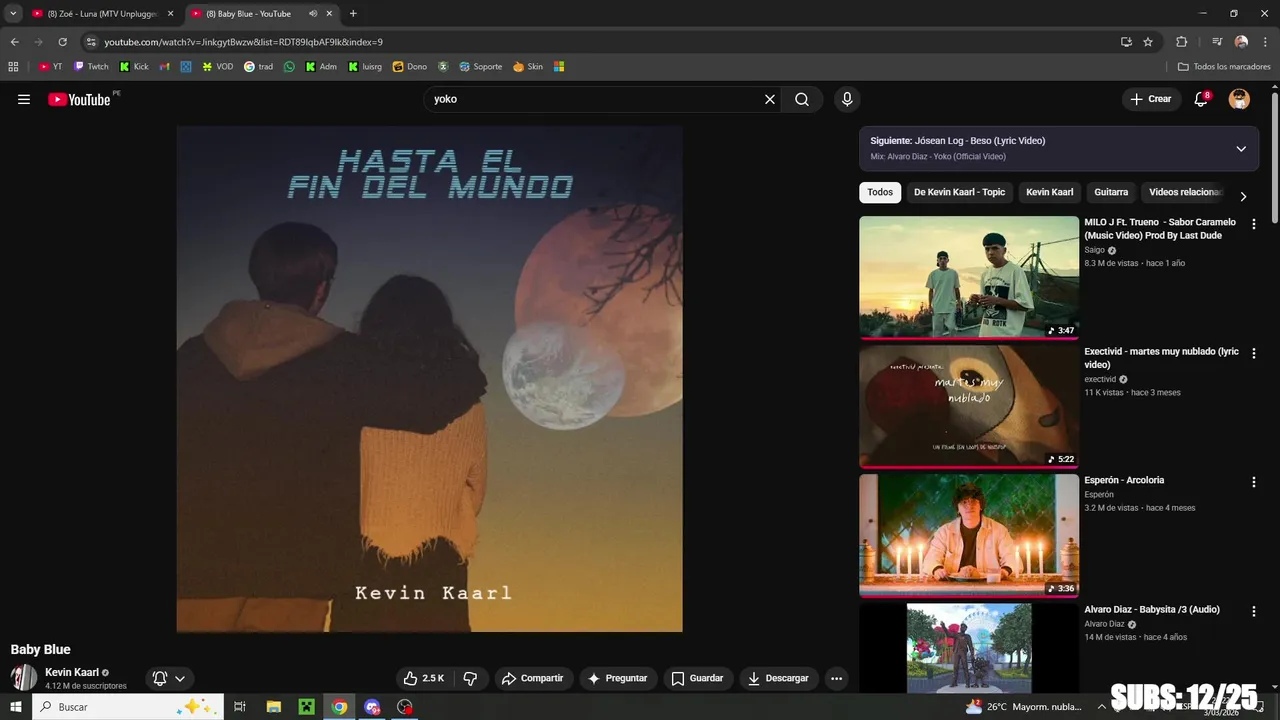This screenshot has width=1280, height=720.
Task: Open the Saigo channel link
Action: 1095,250
